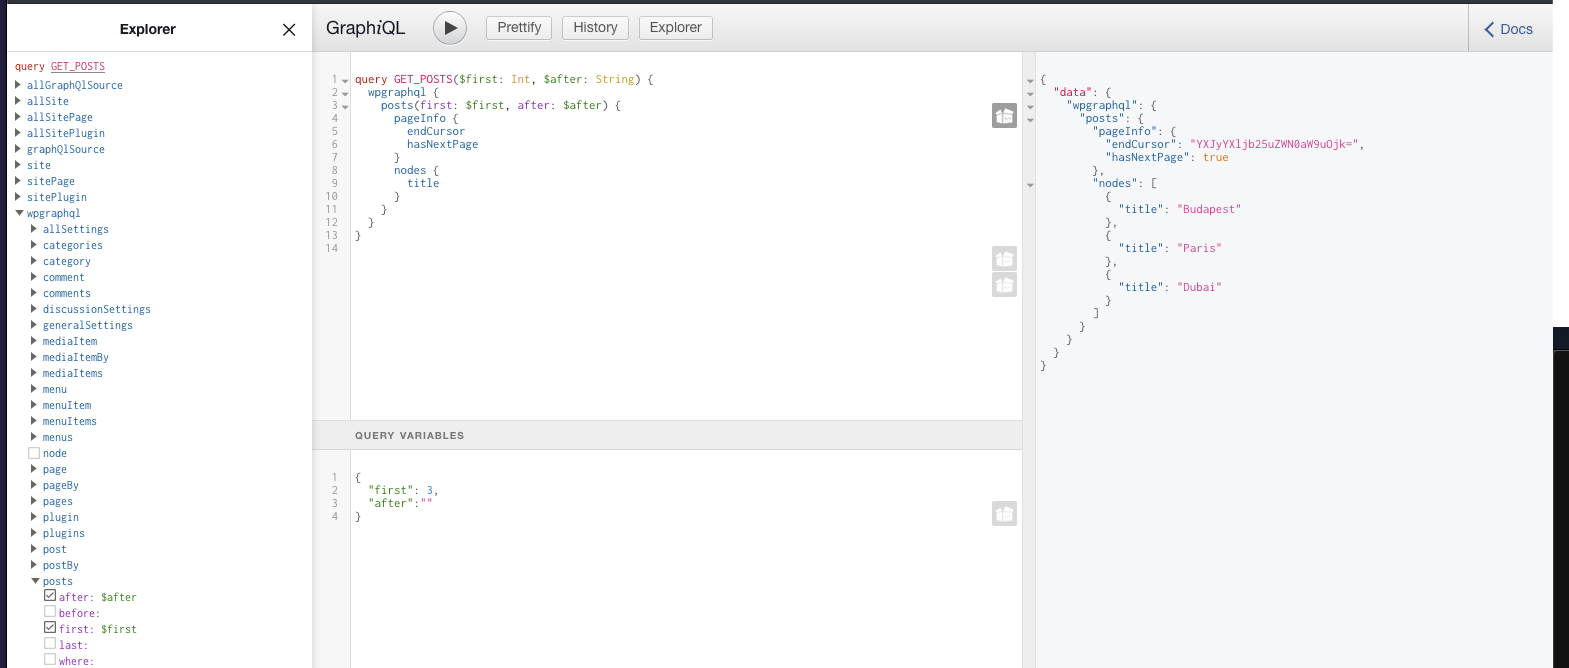Image resolution: width=1569 pixels, height=668 pixels.
Task: Expand the site field
Action: tap(18, 165)
